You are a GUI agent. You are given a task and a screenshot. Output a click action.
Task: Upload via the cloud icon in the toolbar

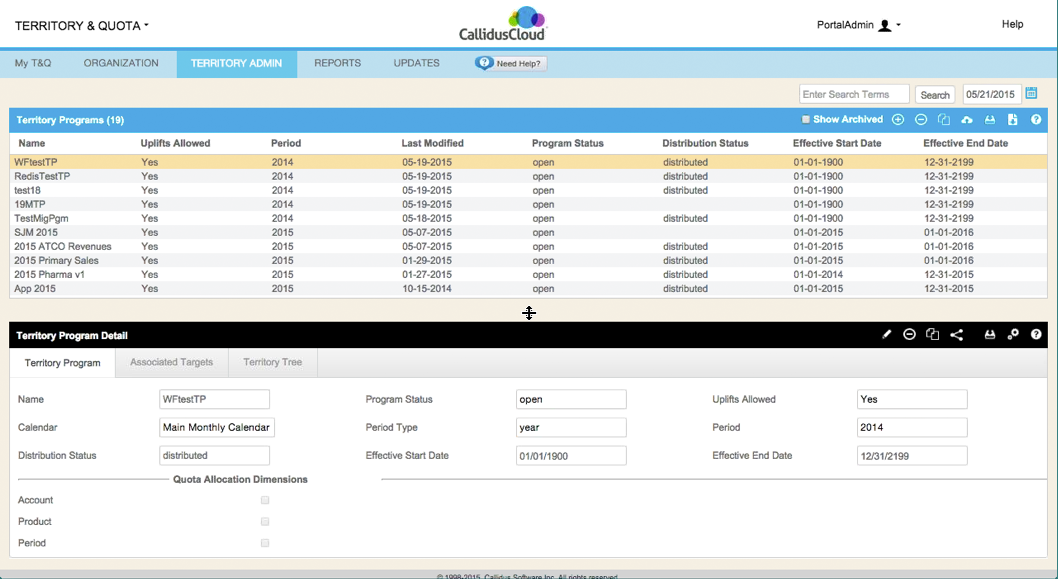click(x=967, y=119)
